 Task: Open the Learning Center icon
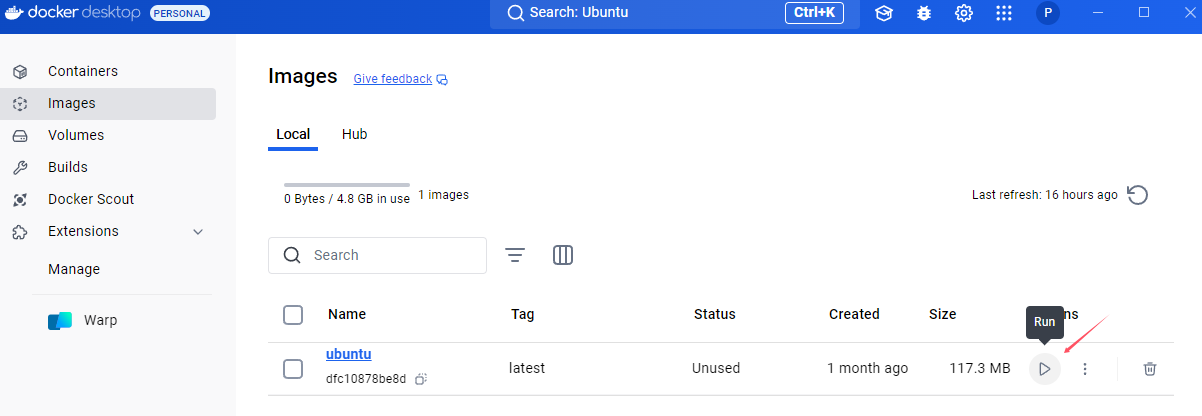pyautogui.click(x=884, y=14)
